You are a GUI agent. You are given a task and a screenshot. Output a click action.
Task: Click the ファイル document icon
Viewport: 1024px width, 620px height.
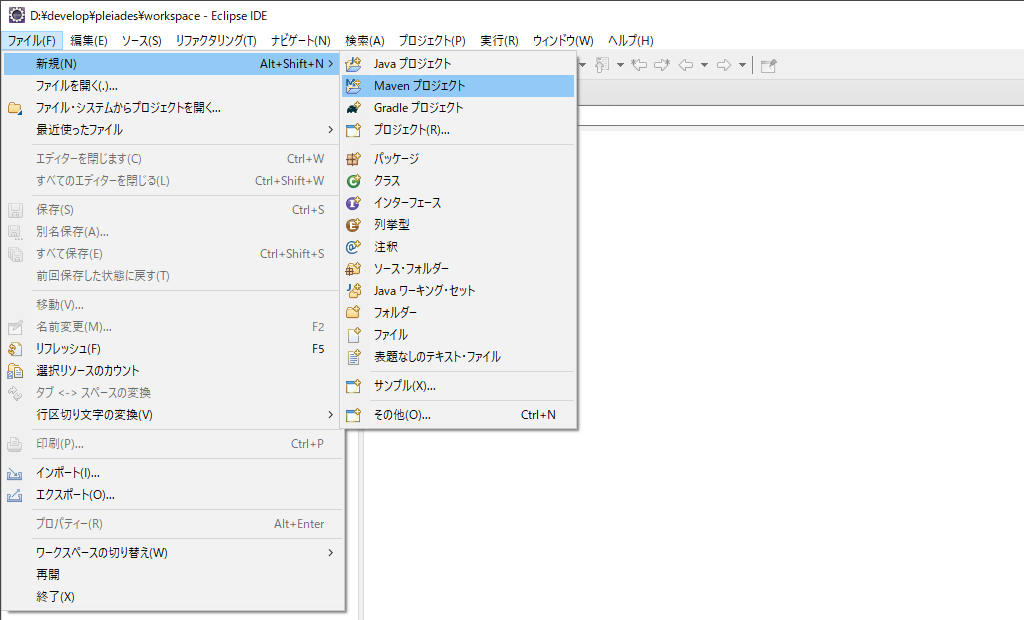pos(353,334)
